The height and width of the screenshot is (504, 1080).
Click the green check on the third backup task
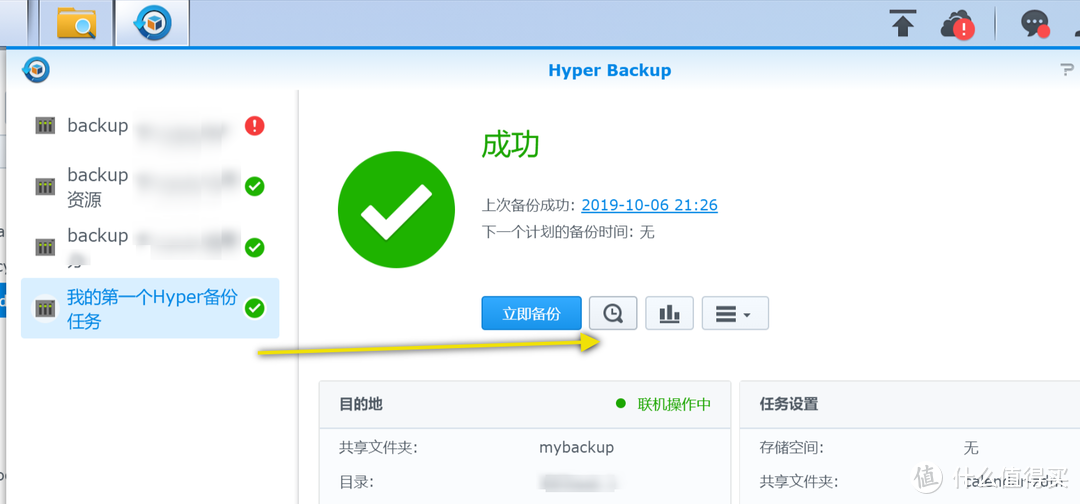click(255, 247)
